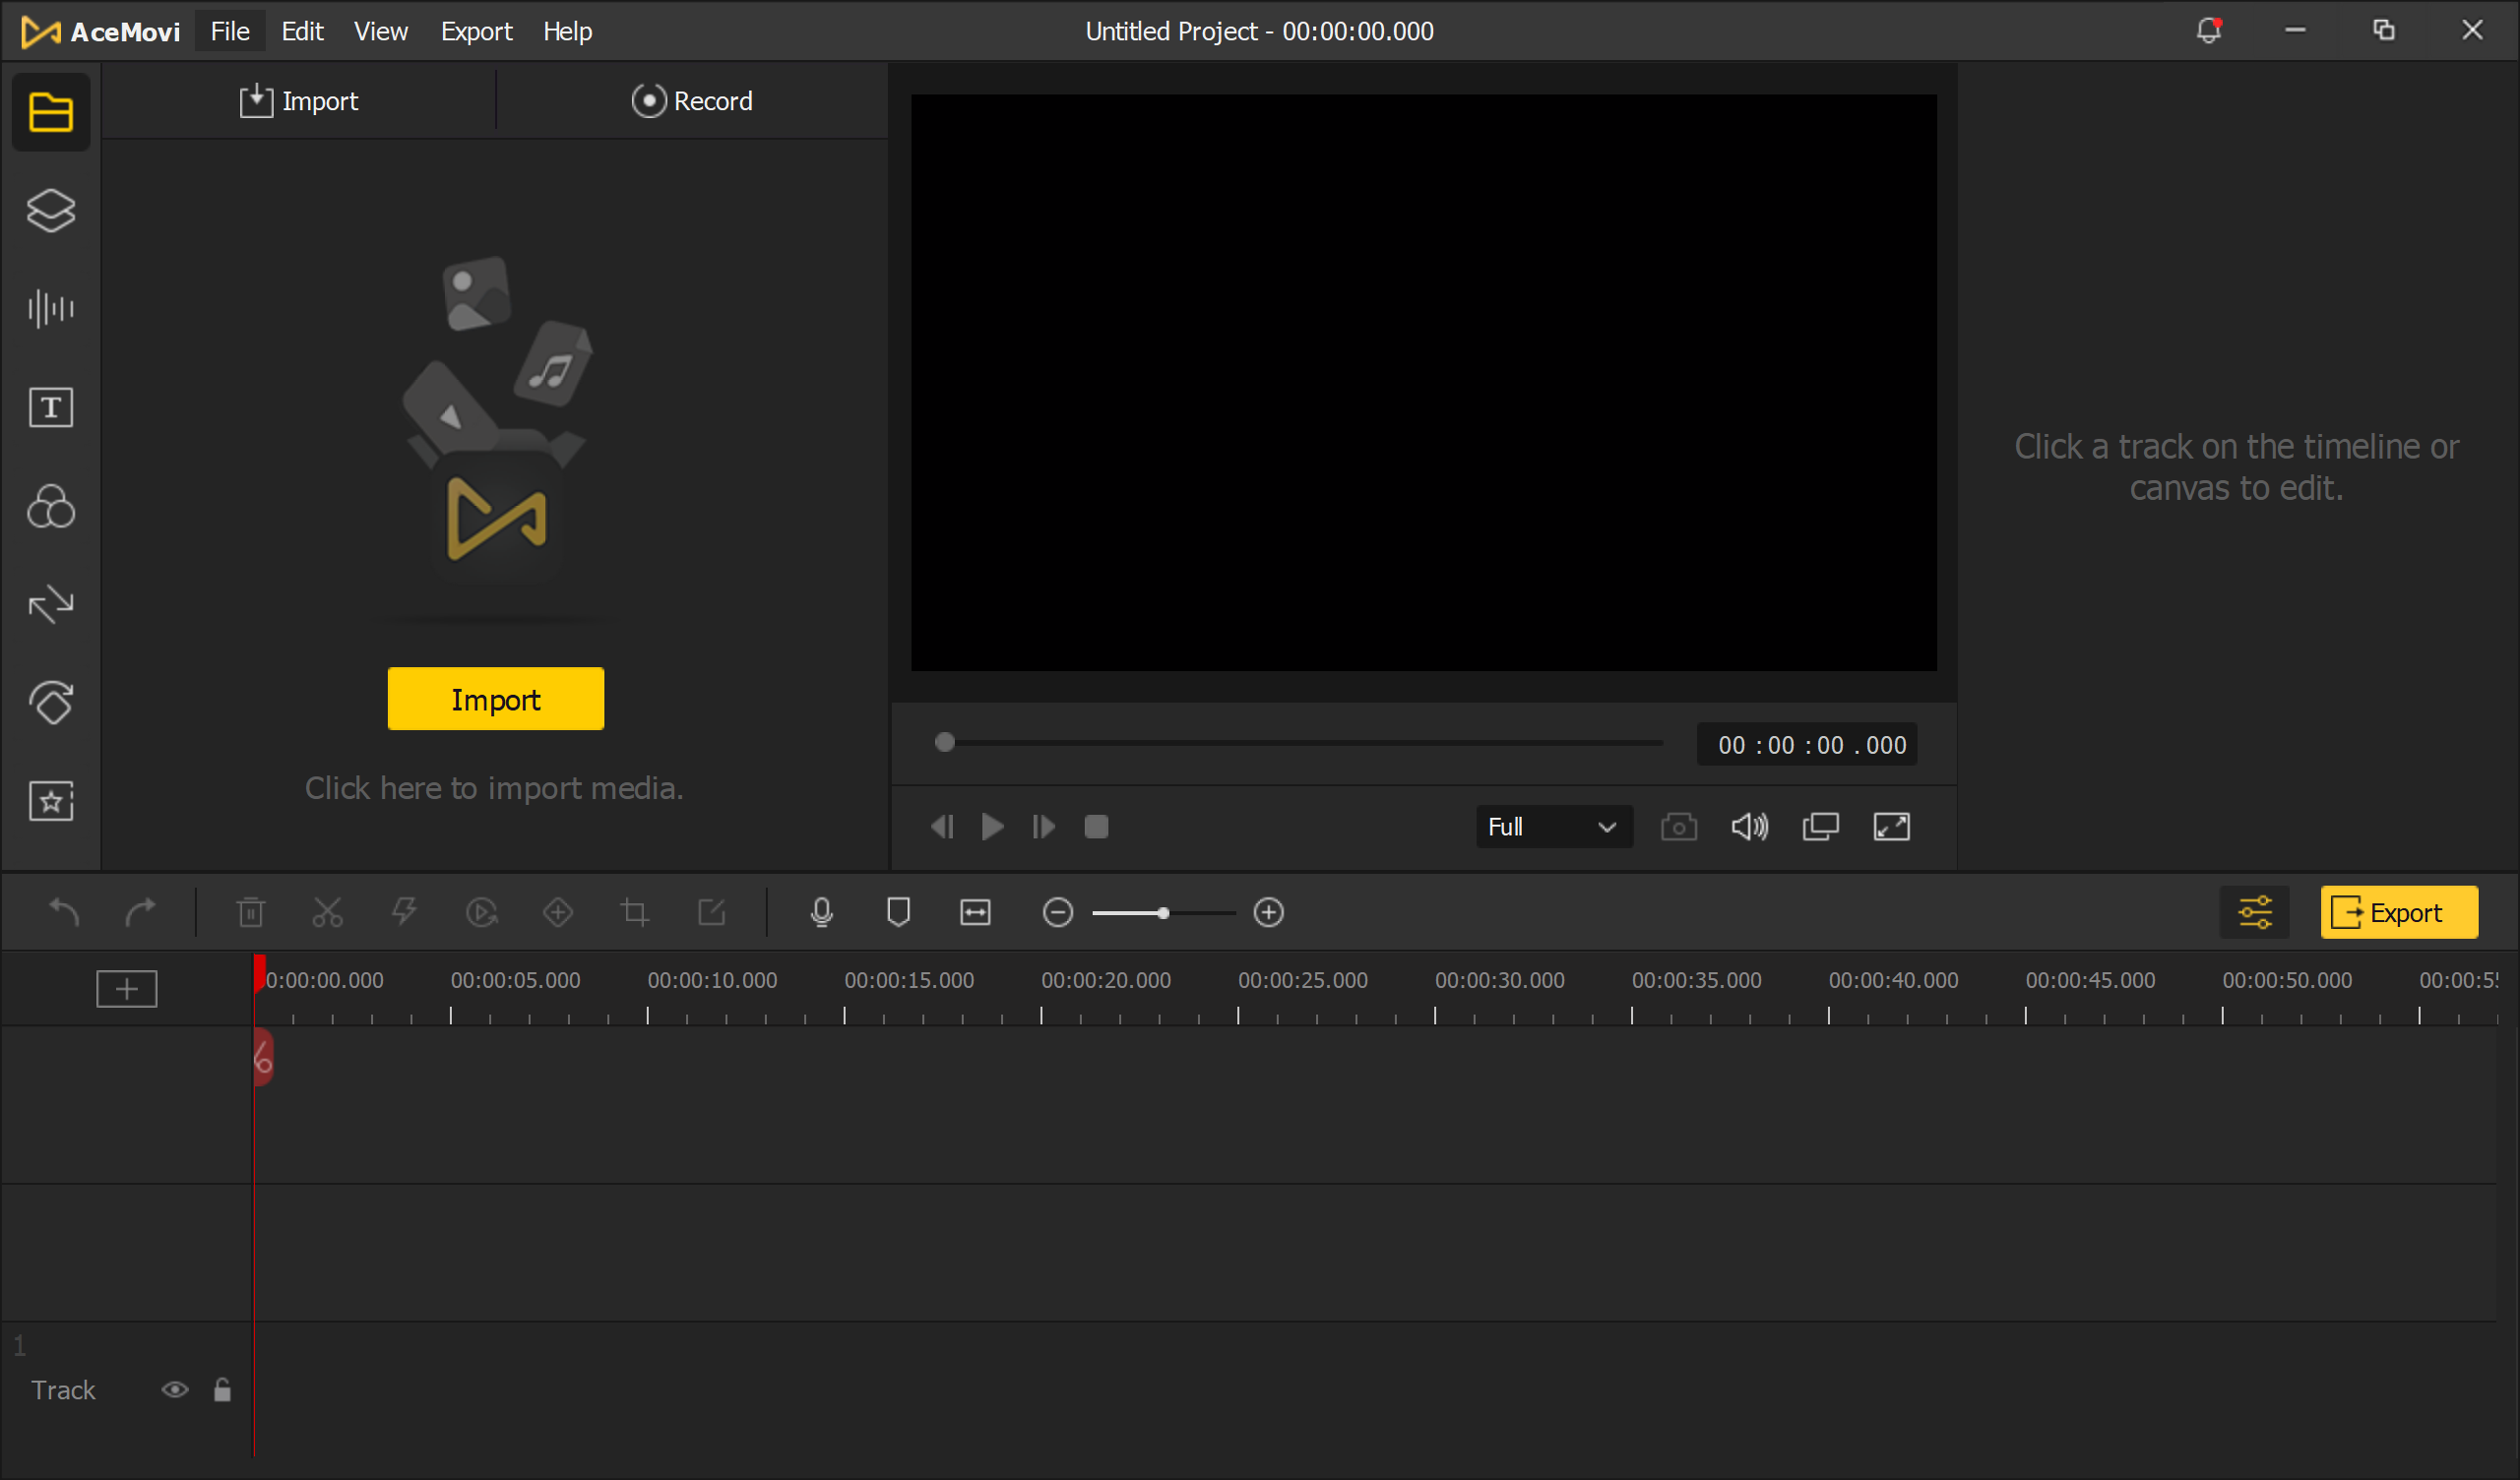The image size is (2520, 1480).
Task: Select the Text tool in sidebar
Action: tap(49, 407)
